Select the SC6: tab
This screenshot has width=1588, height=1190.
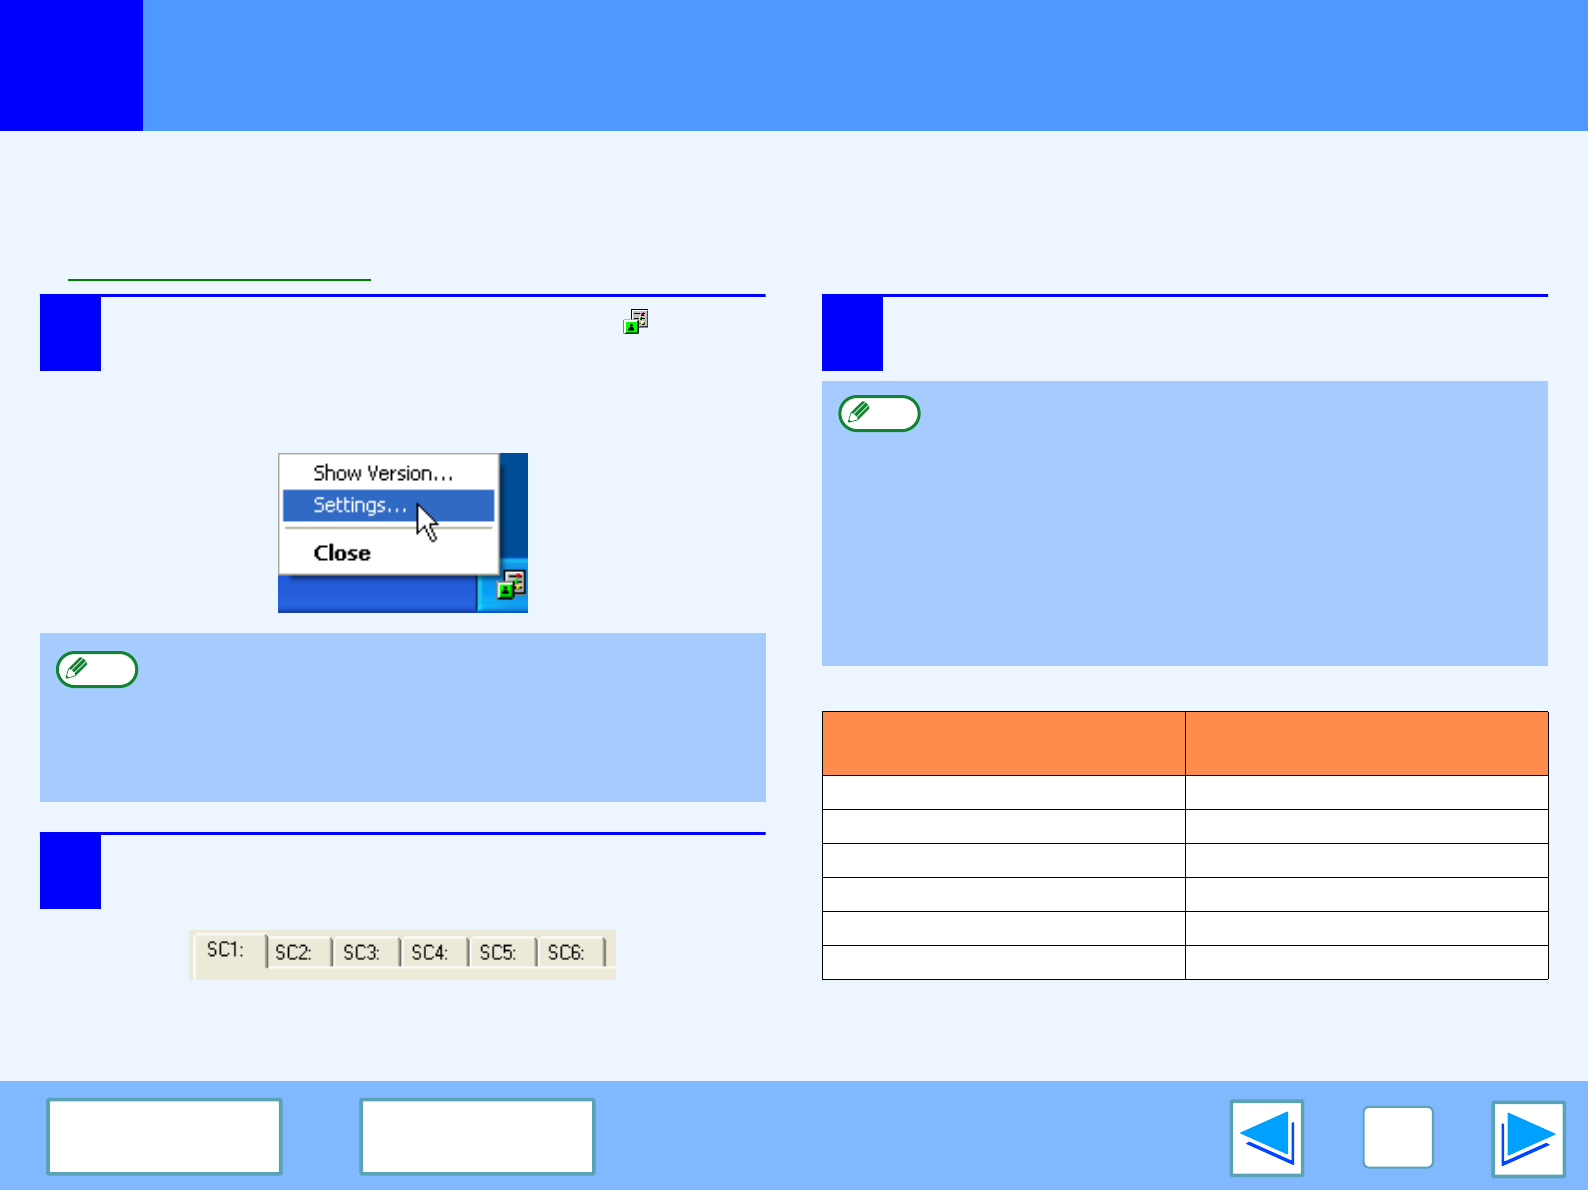click(566, 952)
